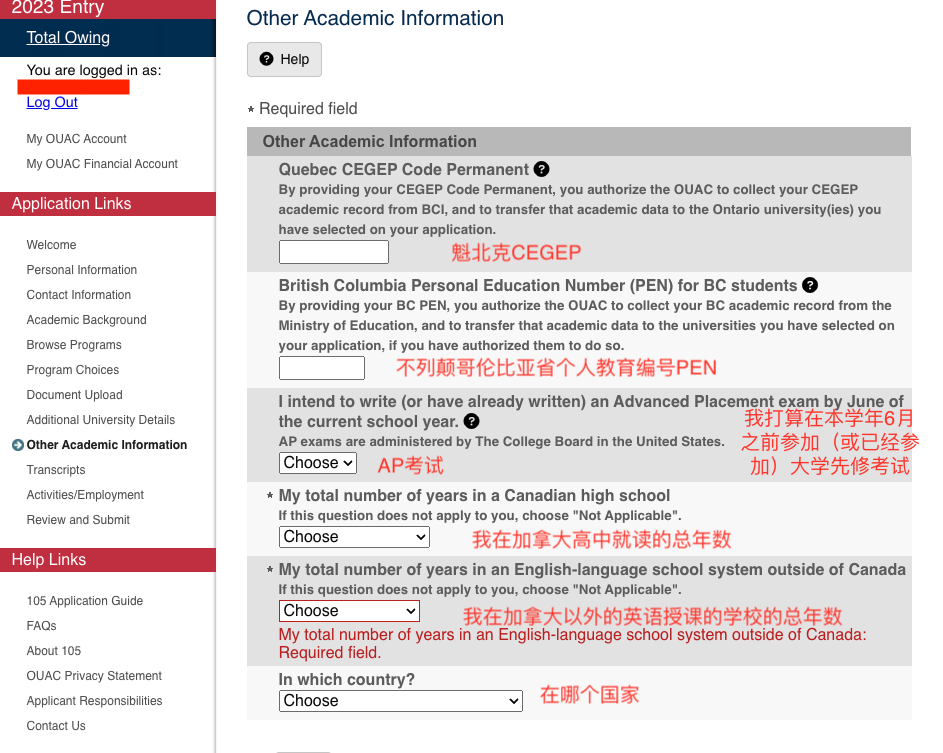This screenshot has width=943, height=753.
Task: Click the question mark on the Help button
Action: [265, 59]
